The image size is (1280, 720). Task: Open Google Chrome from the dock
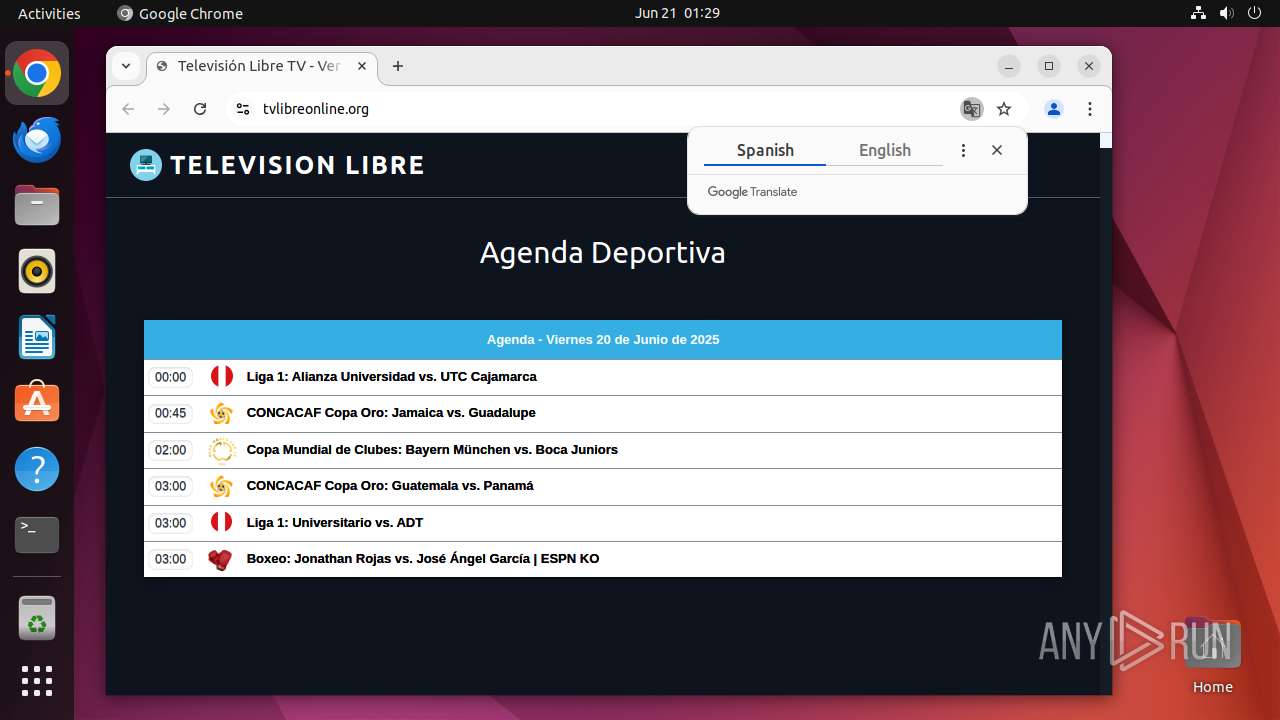[37, 74]
